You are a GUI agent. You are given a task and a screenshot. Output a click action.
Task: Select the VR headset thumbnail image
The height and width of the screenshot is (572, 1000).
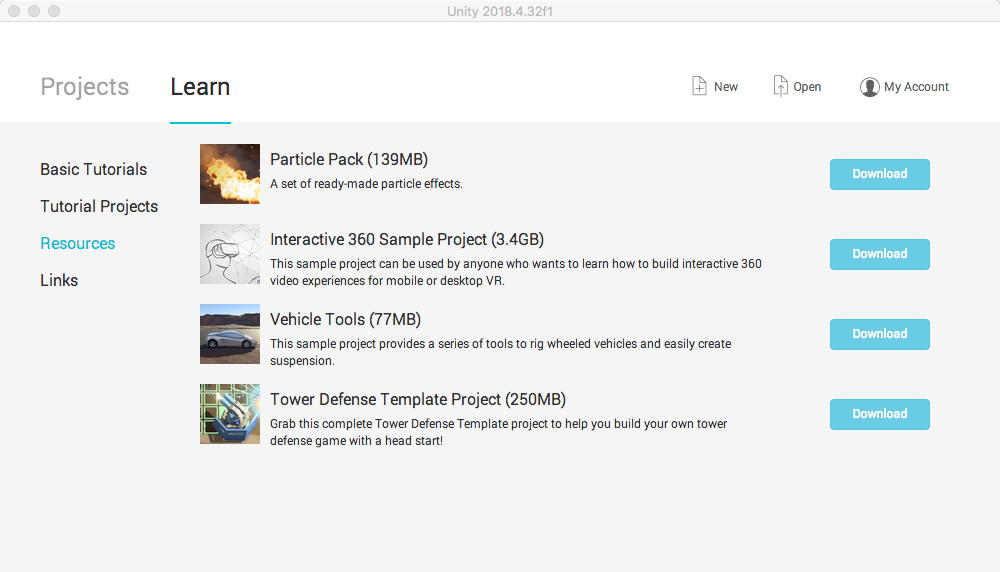(x=230, y=254)
